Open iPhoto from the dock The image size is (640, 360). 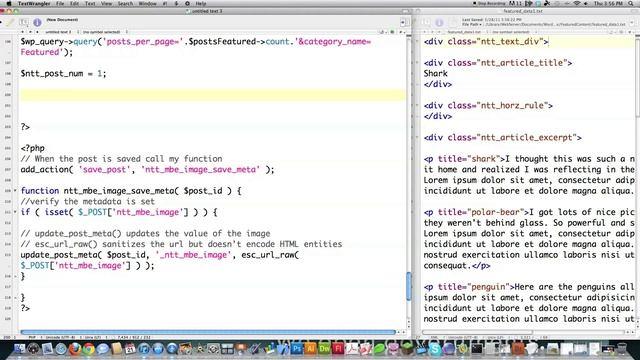(186, 349)
